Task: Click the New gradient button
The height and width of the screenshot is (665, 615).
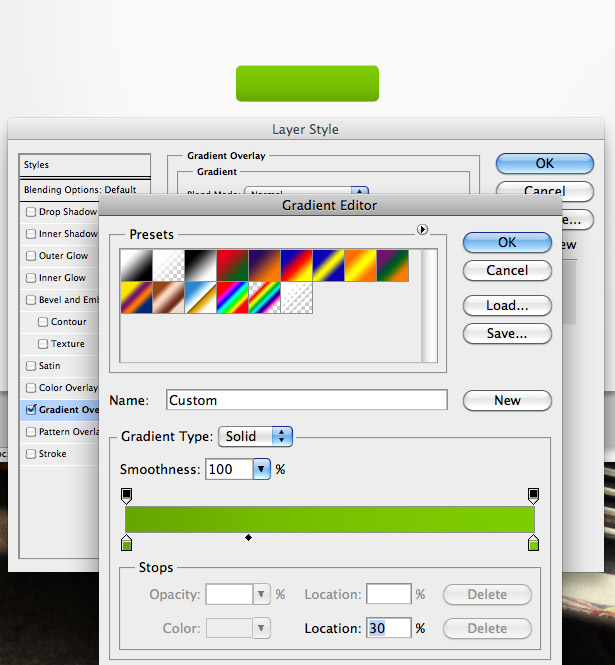Action: 507,400
